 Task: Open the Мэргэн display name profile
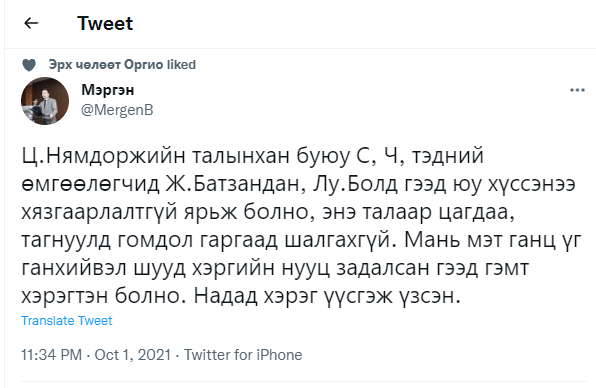108,90
